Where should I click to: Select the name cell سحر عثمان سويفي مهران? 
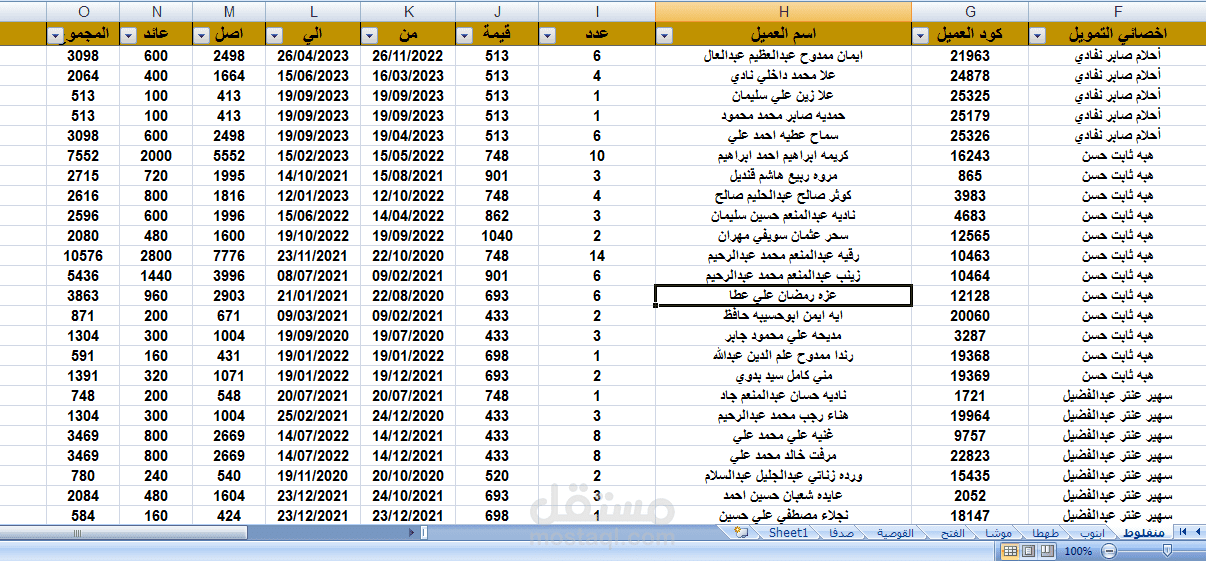[x=783, y=236]
